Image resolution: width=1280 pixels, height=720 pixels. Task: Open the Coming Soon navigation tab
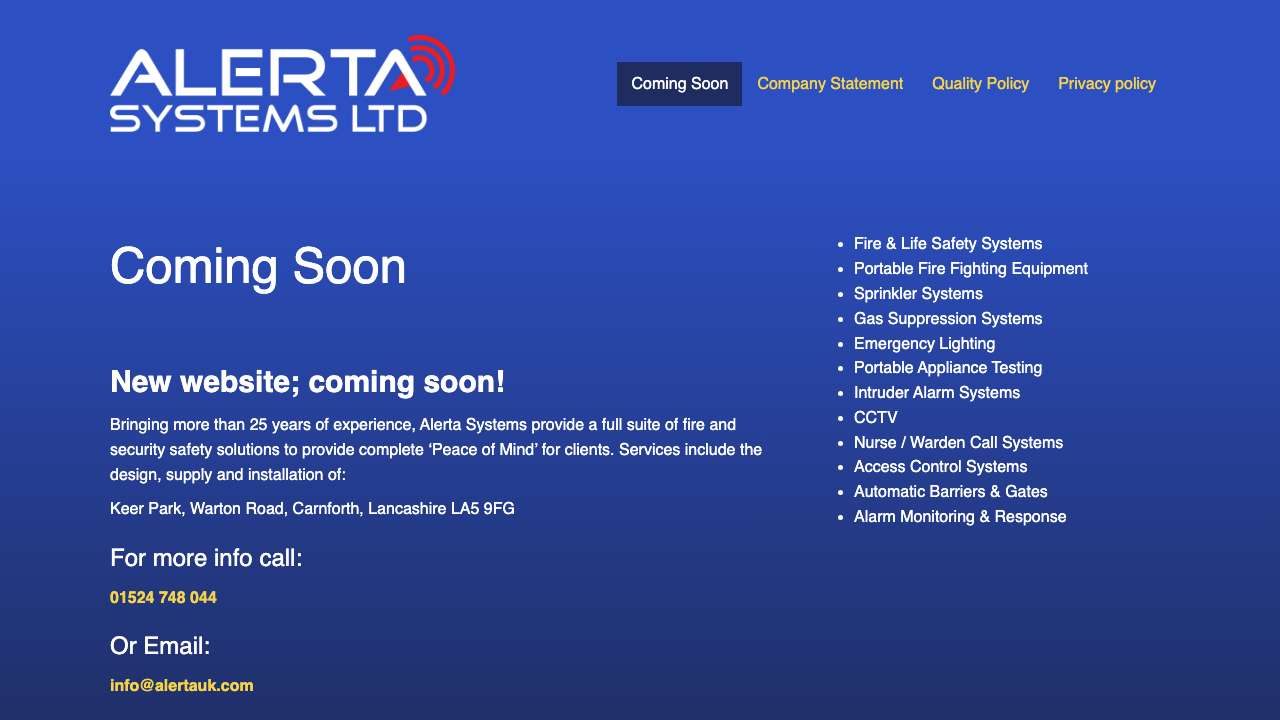(679, 83)
